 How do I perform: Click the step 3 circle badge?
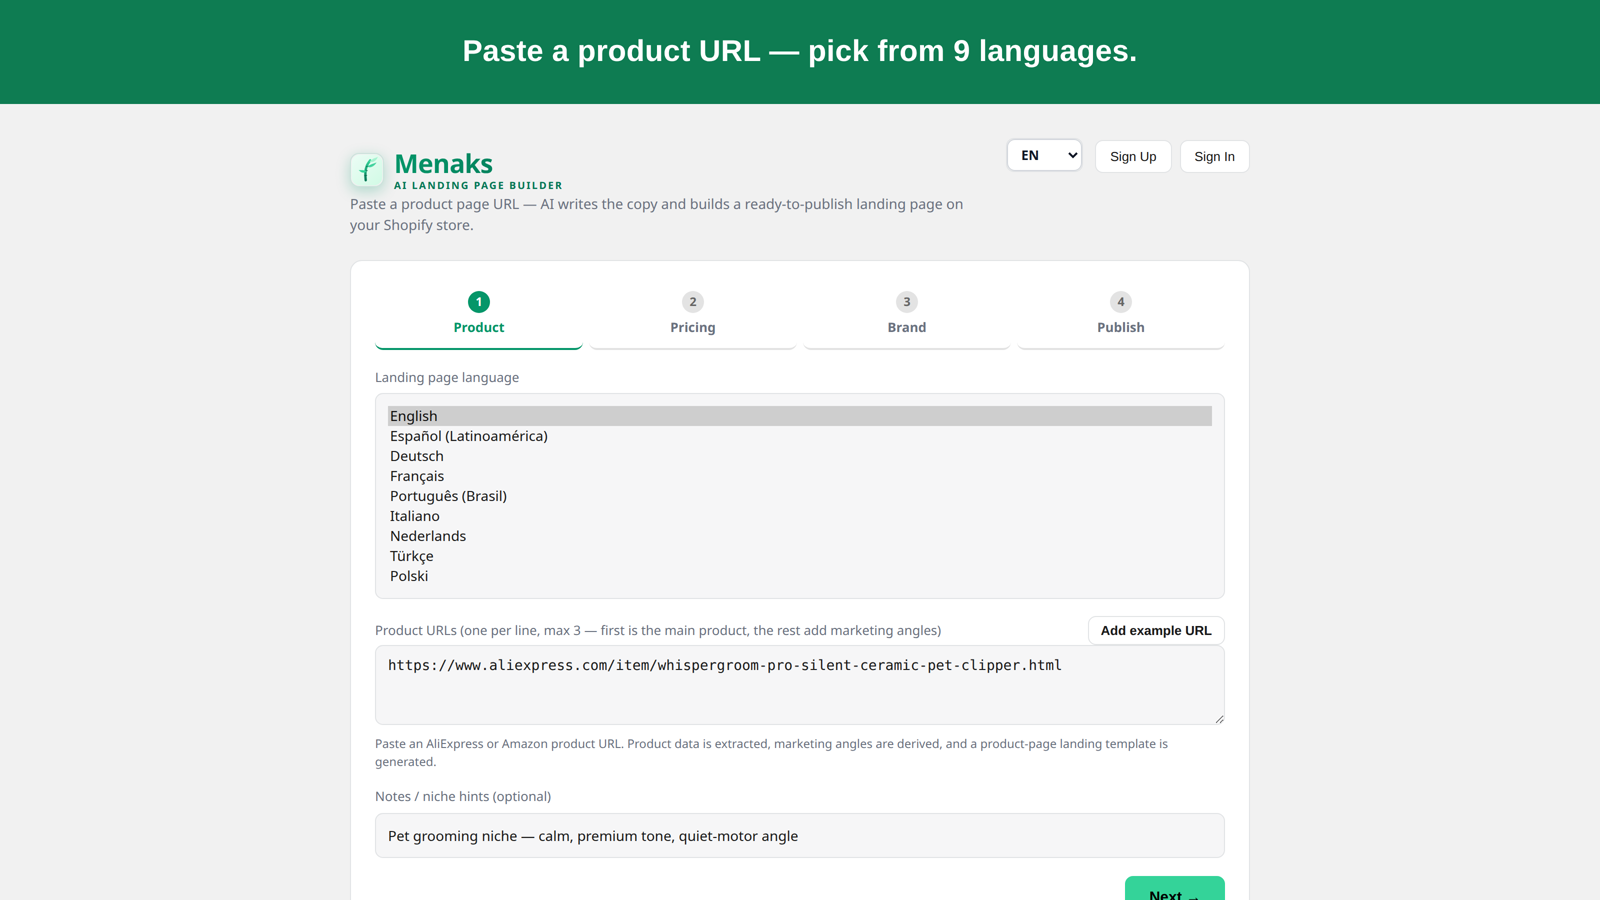pyautogui.click(x=907, y=302)
